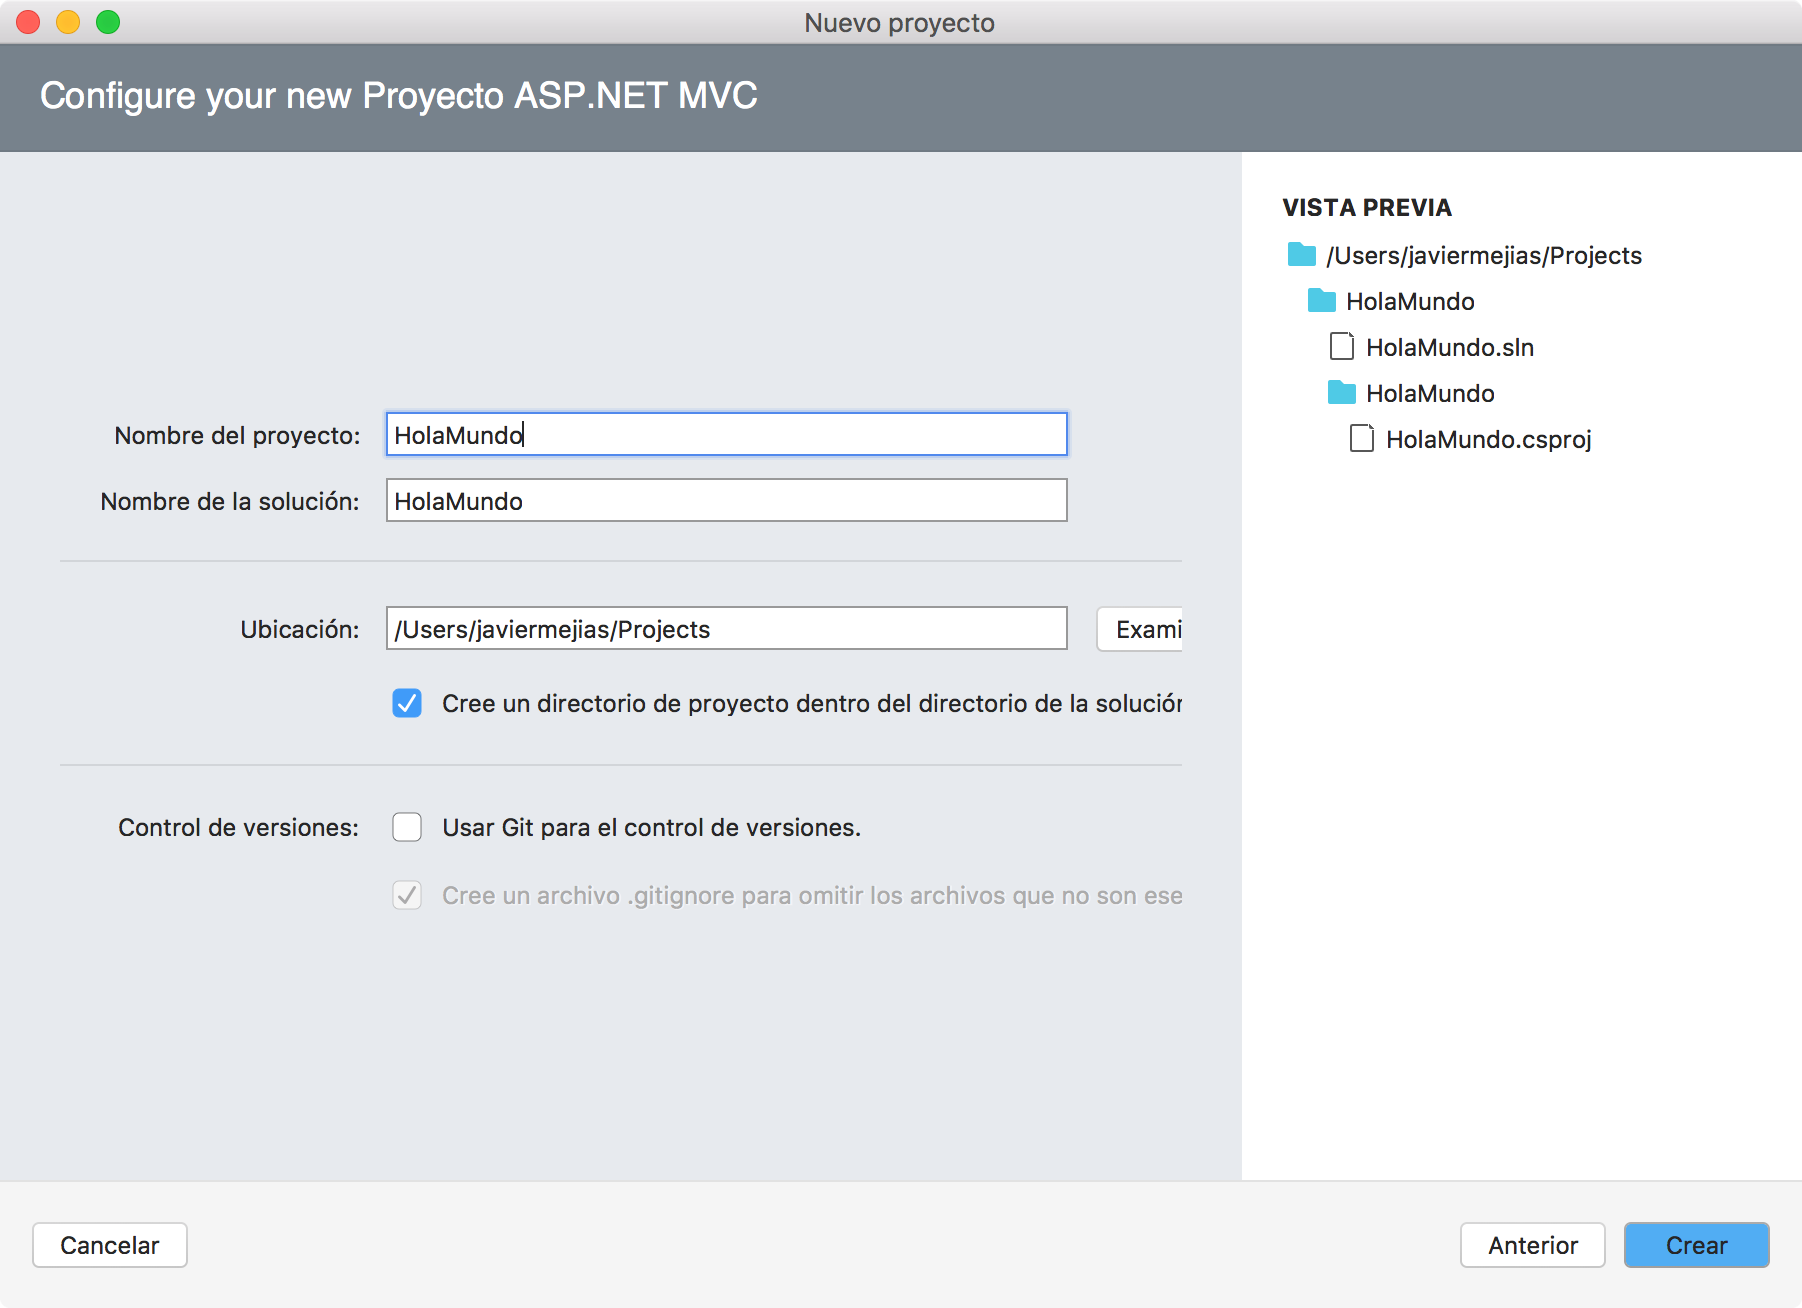Open the Examinar location browser
Image resolution: width=1802 pixels, height=1308 pixels.
pos(1140,629)
